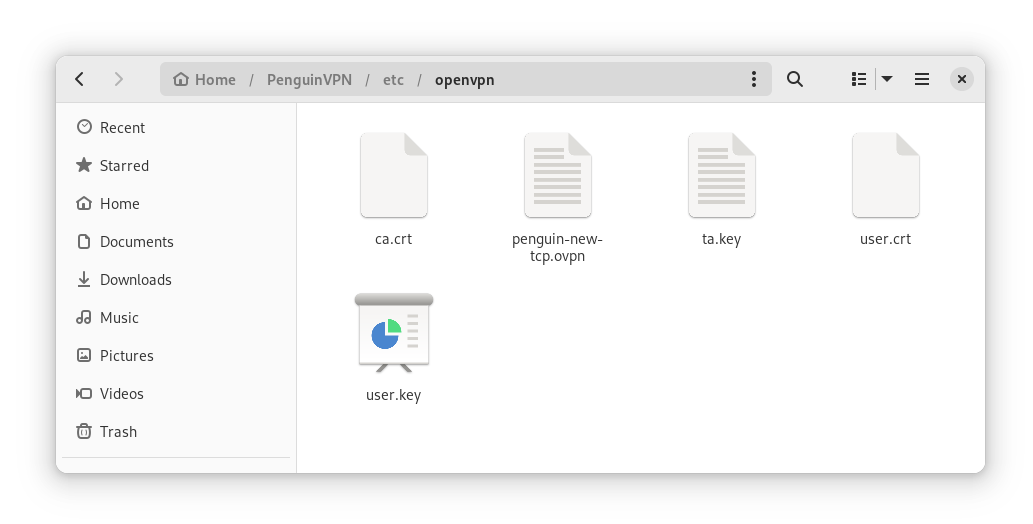The height and width of the screenshot is (524, 1033).
Task: Open the path bar three-dot menu
Action: click(x=754, y=79)
